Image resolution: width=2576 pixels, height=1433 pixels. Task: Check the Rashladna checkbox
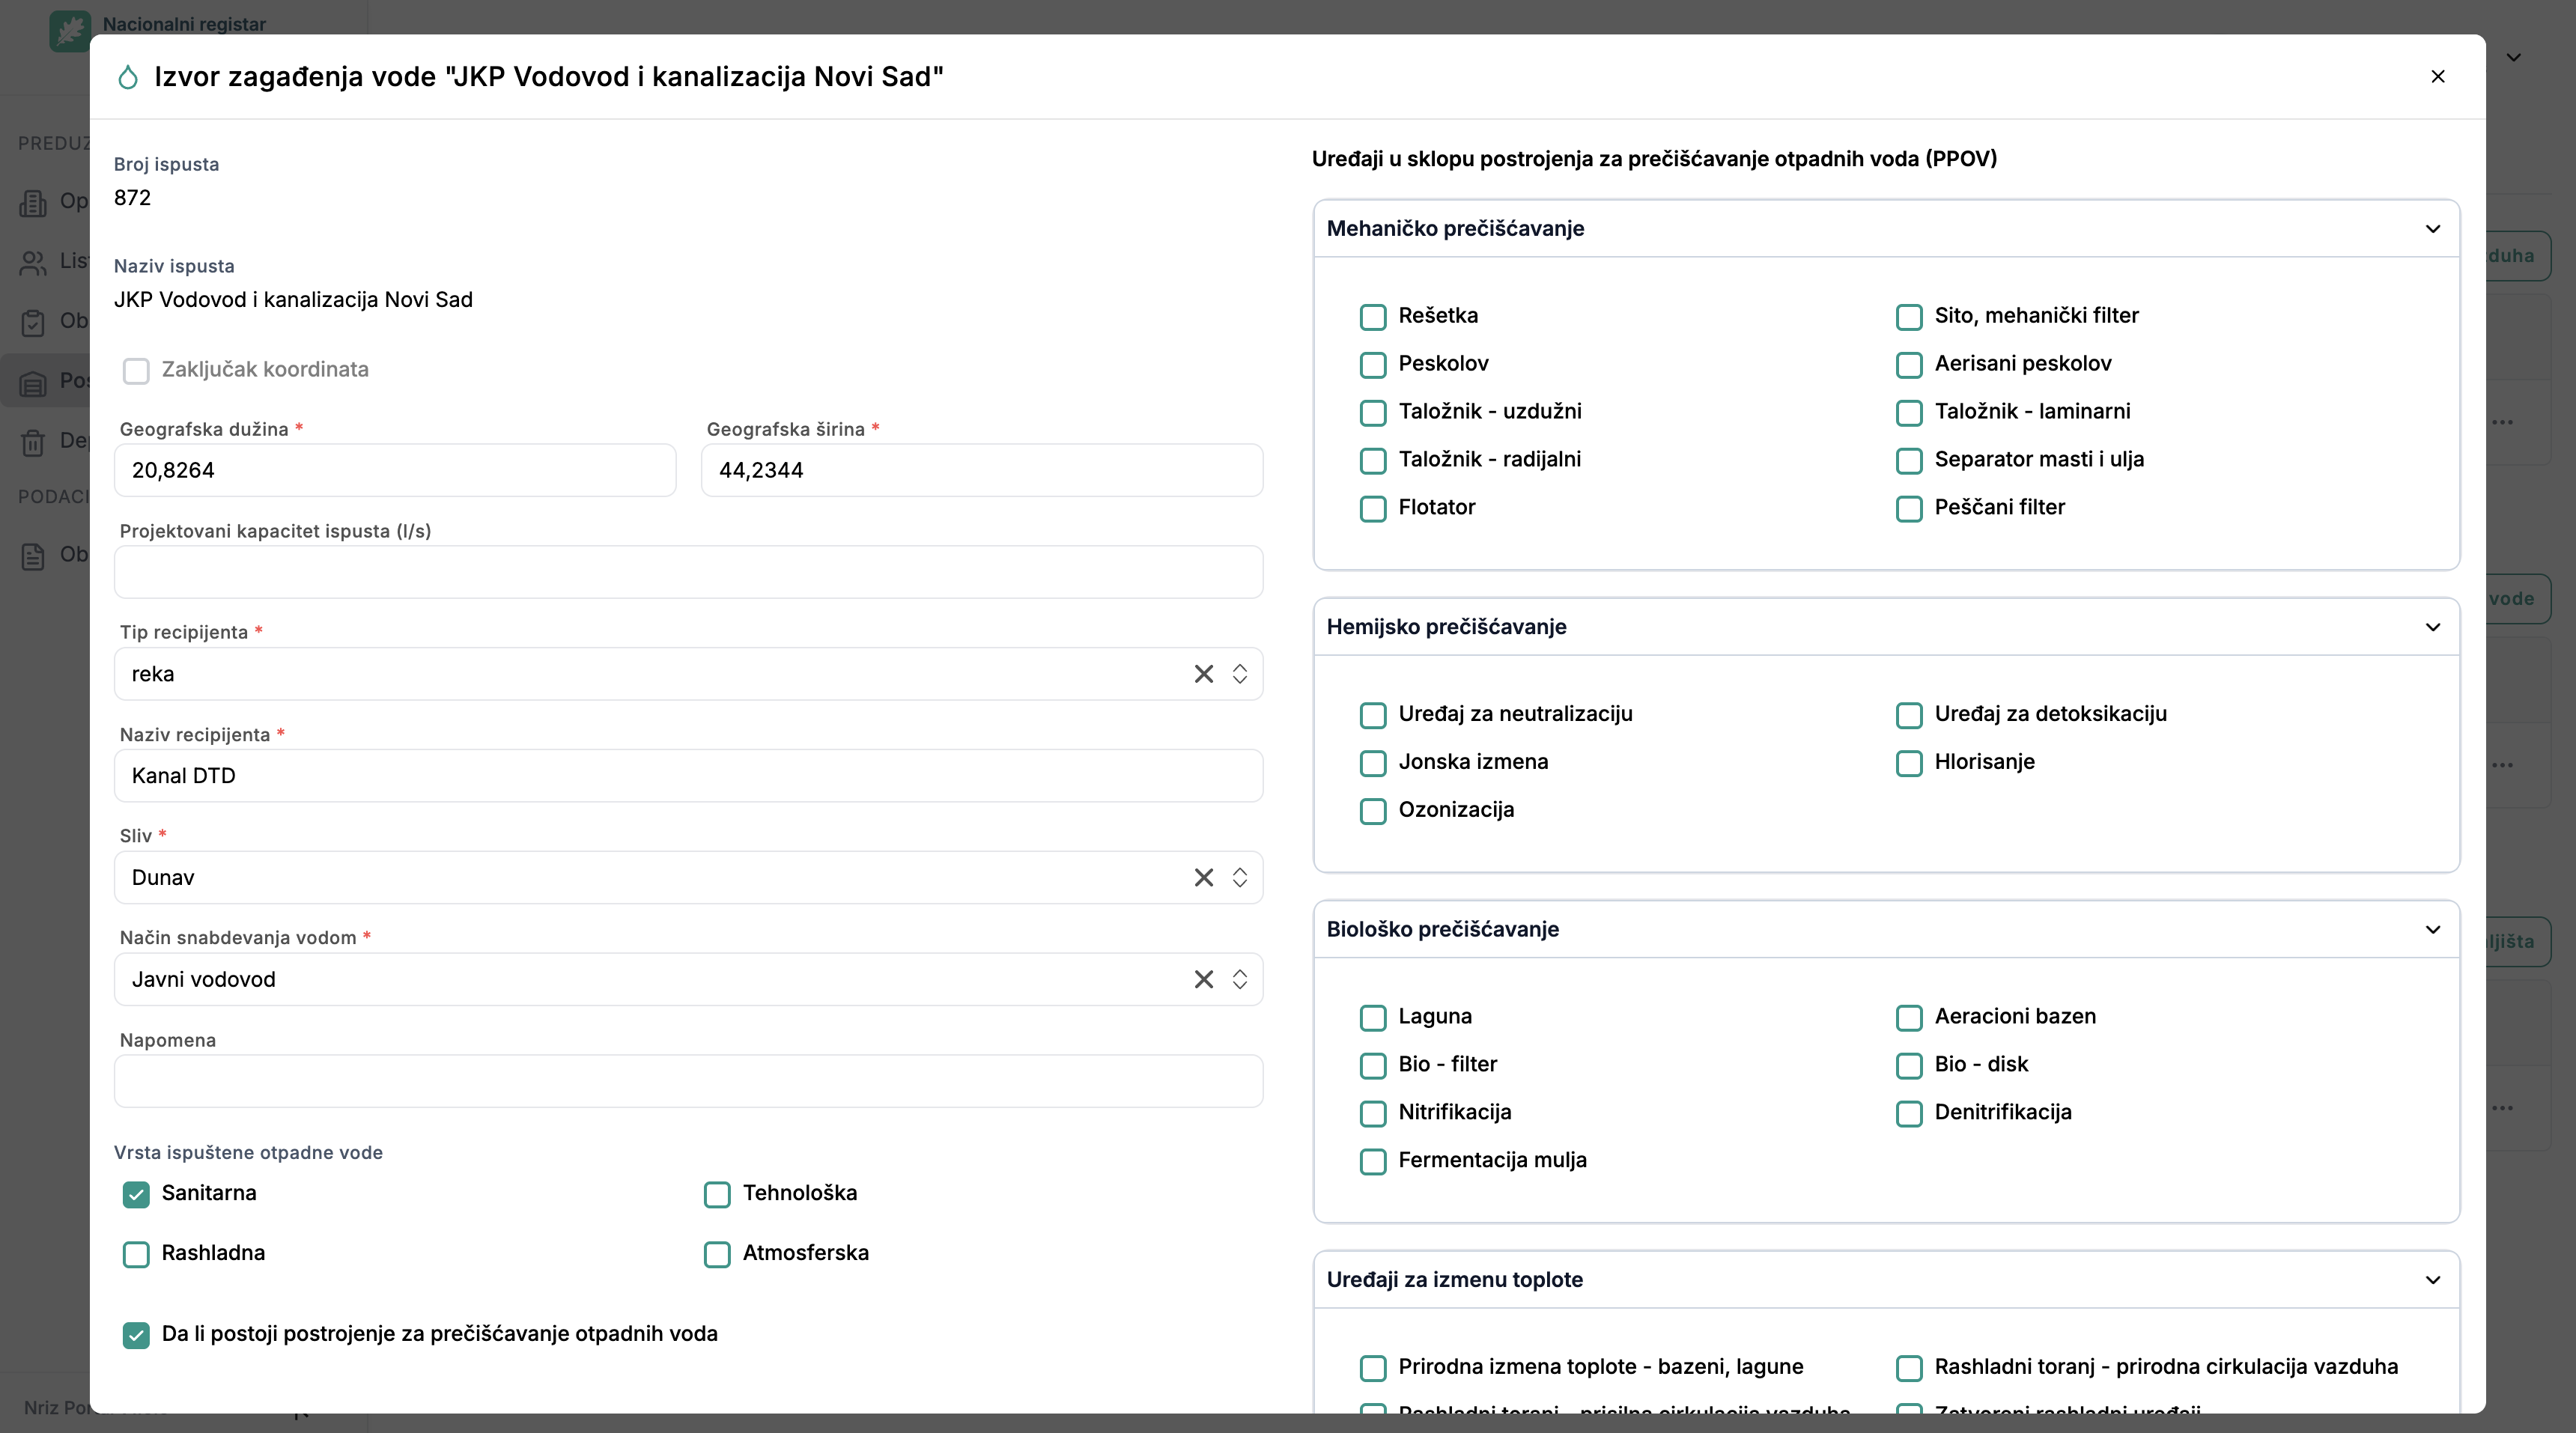[136, 1254]
